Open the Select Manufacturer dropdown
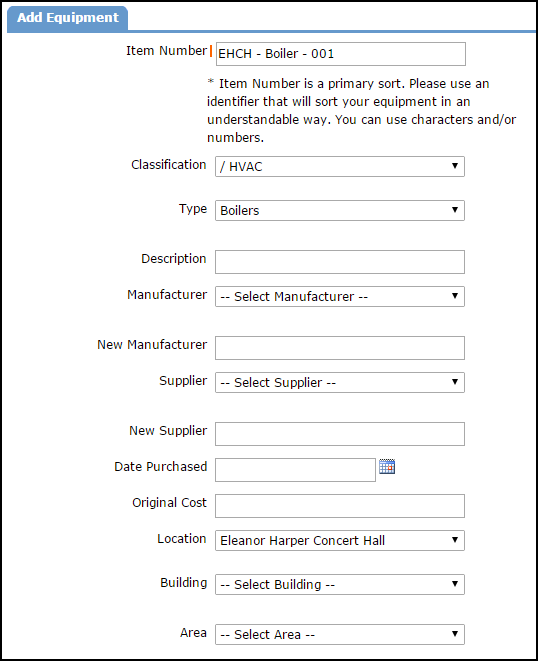Image resolution: width=538 pixels, height=661 pixels. (340, 296)
